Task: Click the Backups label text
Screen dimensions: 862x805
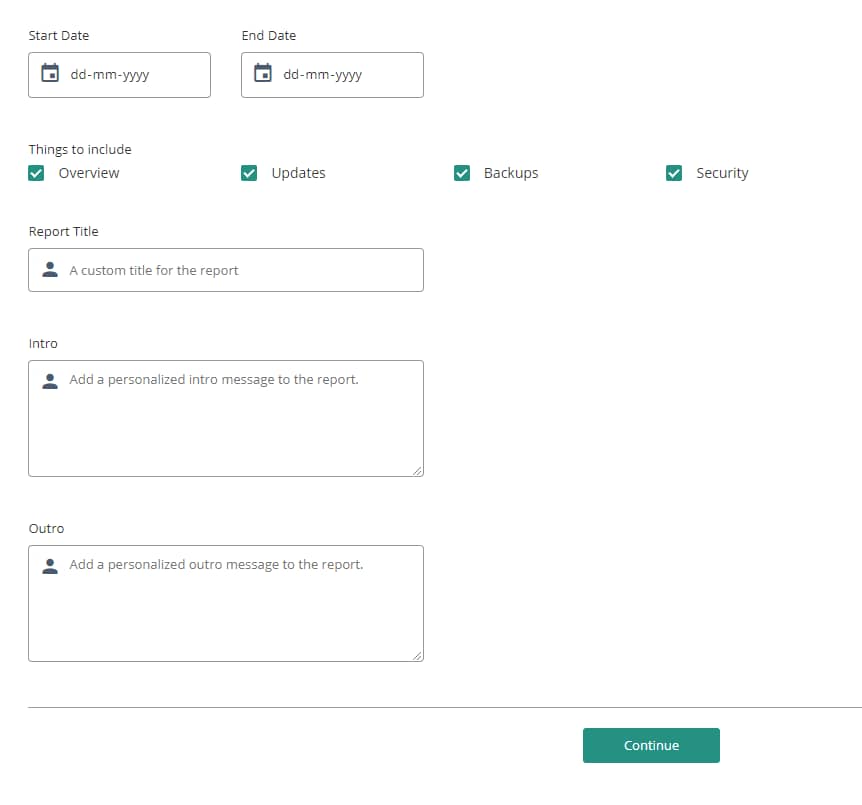Action: click(x=511, y=173)
